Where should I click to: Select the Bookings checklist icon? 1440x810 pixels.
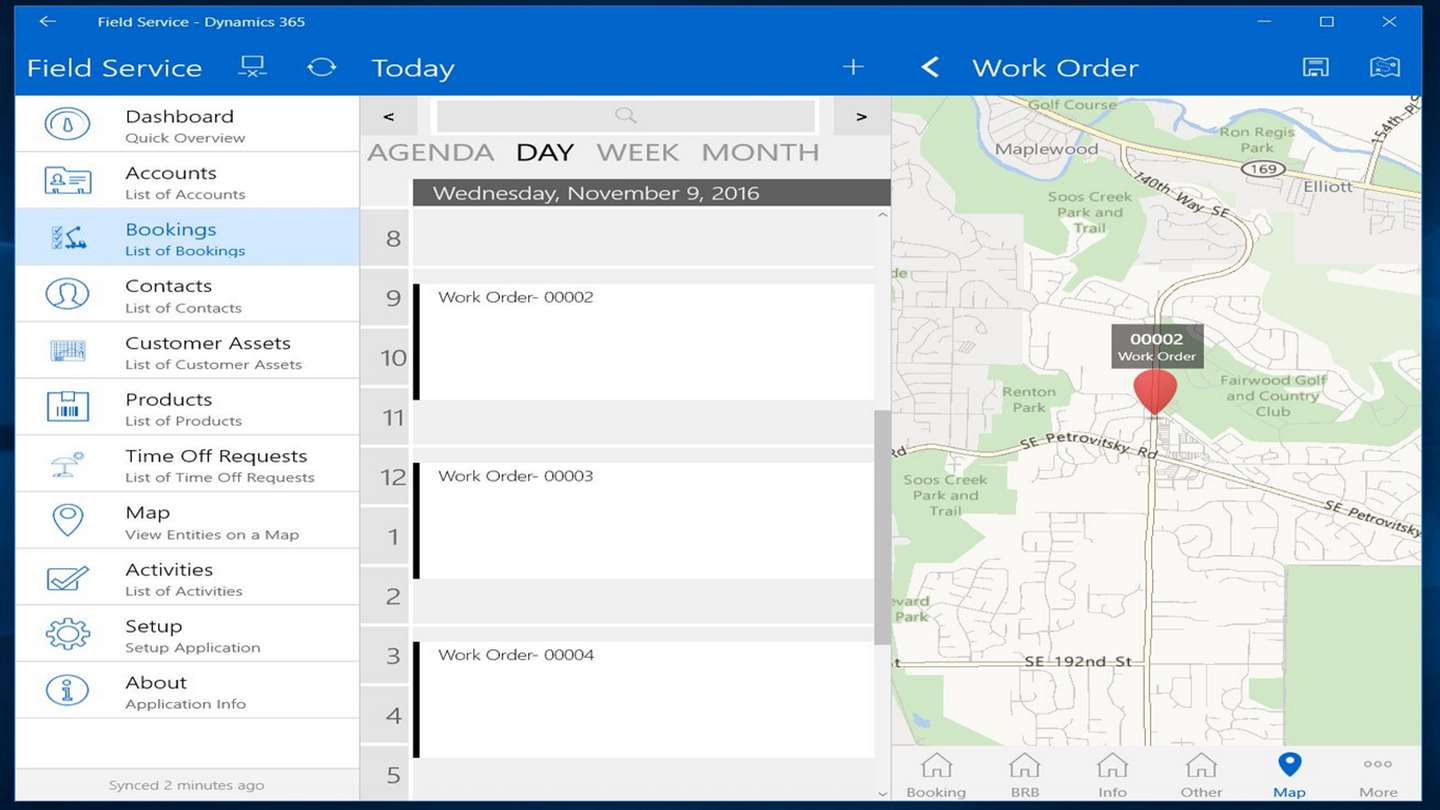(x=68, y=237)
